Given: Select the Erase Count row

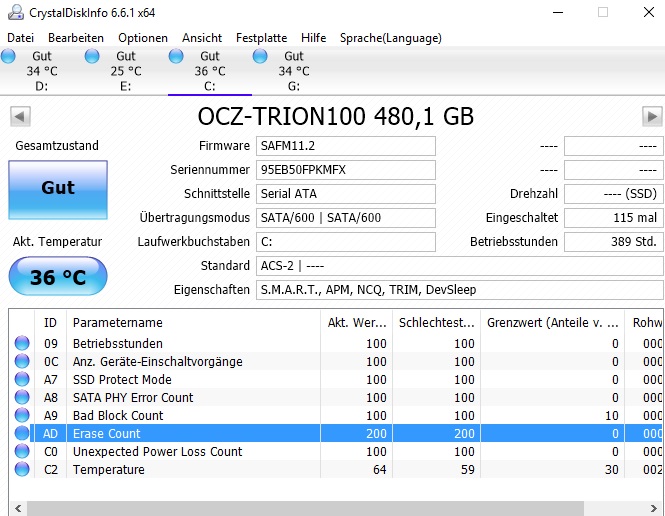Looking at the screenshot, I should pyautogui.click(x=336, y=433).
